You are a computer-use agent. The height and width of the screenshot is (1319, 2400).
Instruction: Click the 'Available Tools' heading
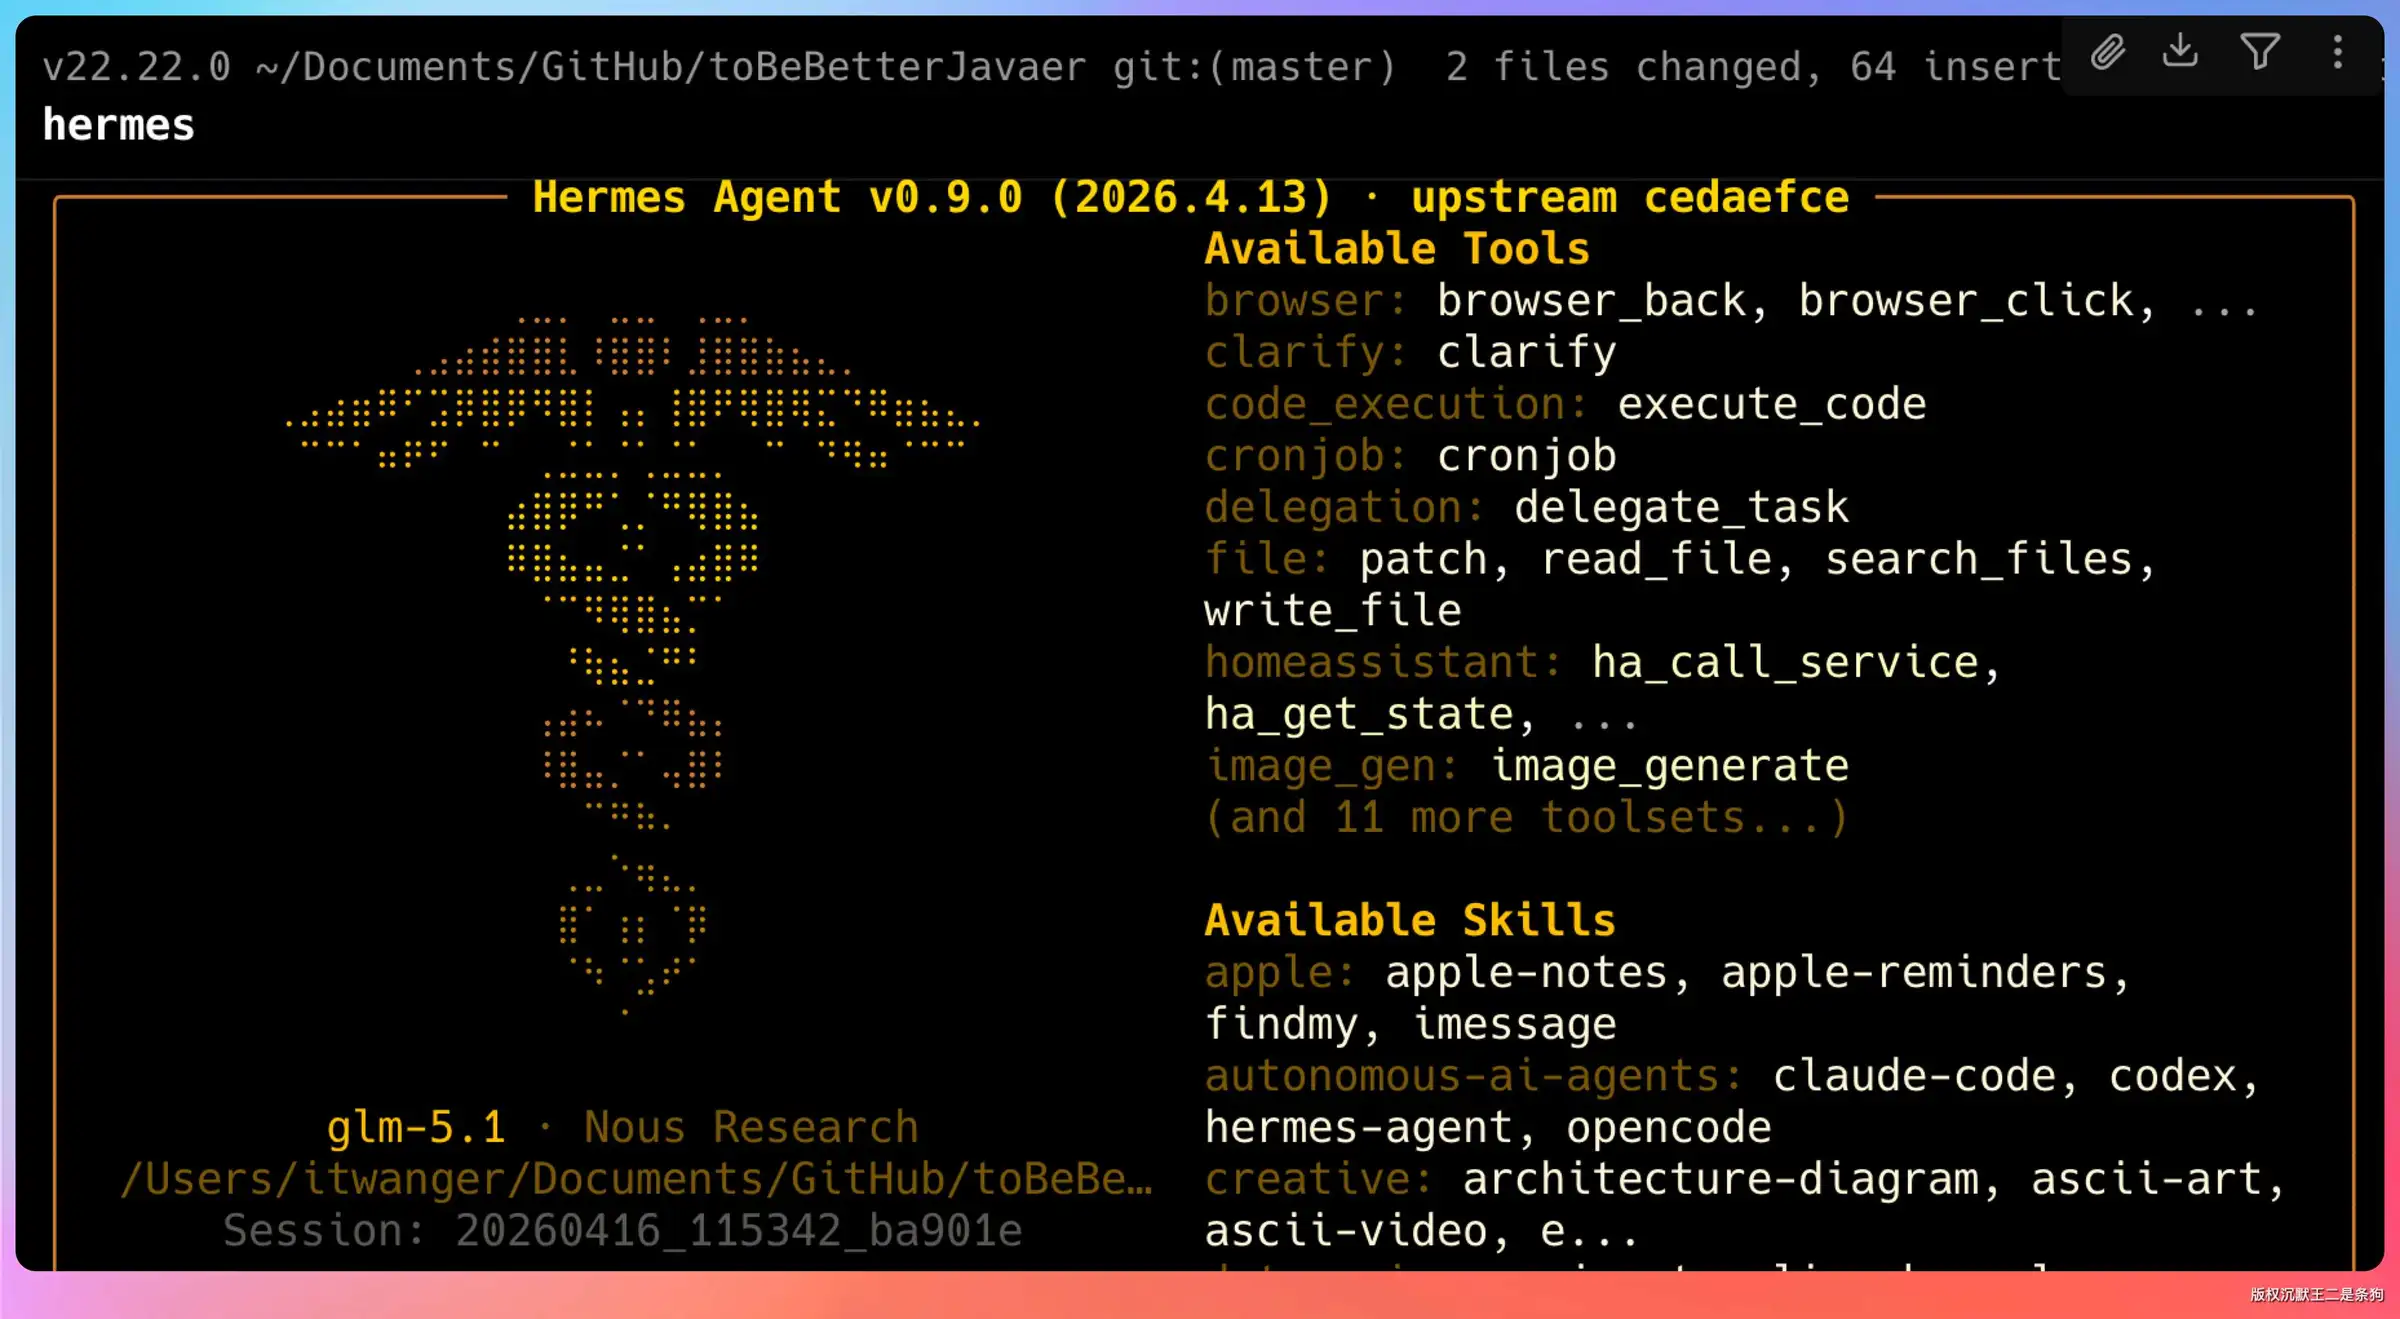click(1396, 249)
